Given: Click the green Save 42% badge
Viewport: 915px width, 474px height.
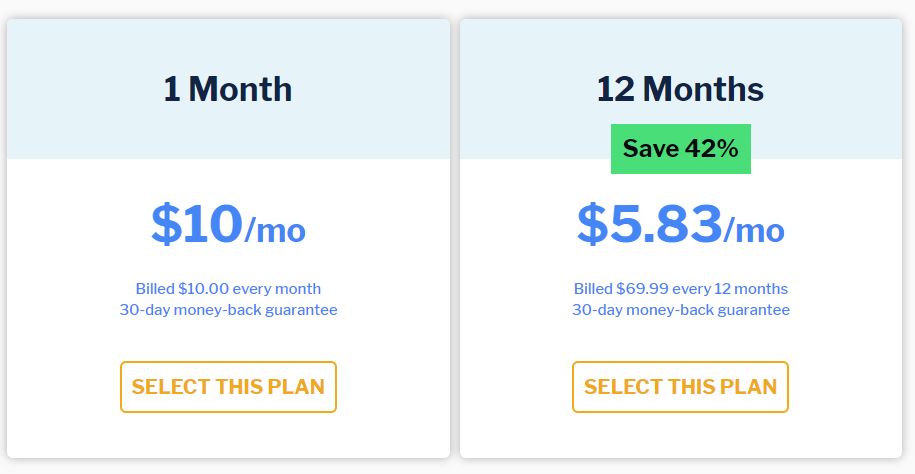Looking at the screenshot, I should pos(680,149).
